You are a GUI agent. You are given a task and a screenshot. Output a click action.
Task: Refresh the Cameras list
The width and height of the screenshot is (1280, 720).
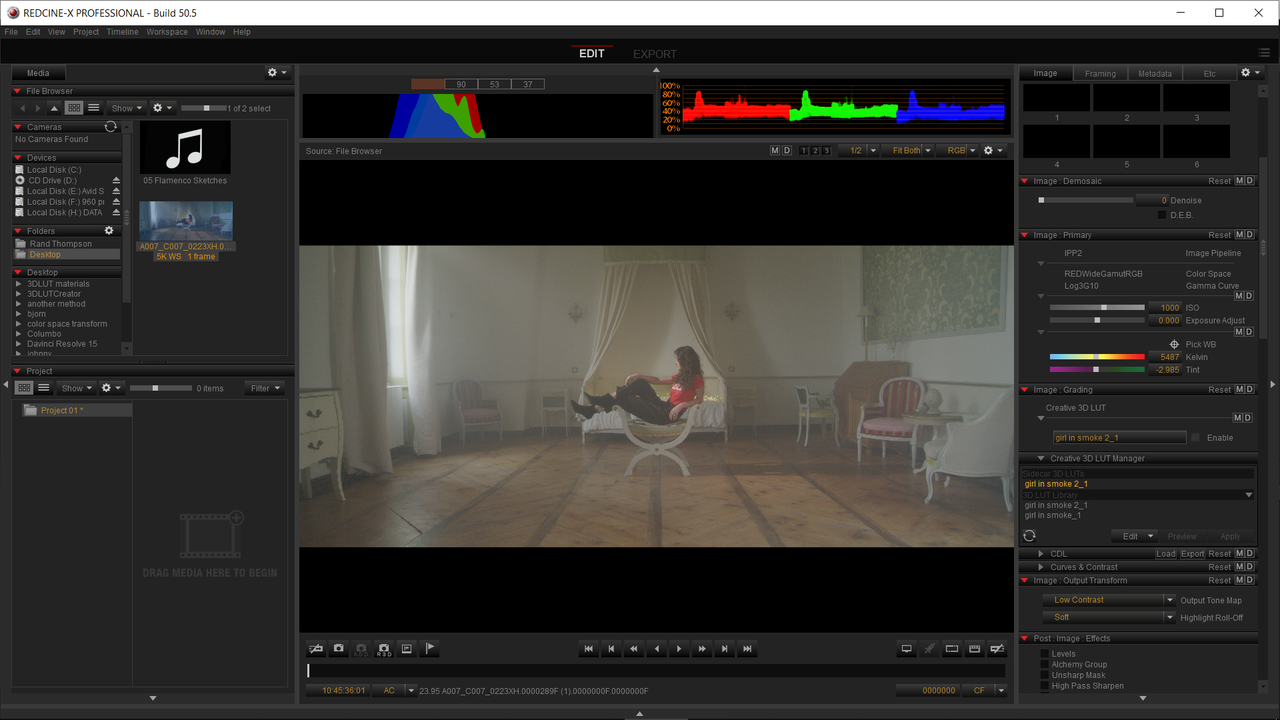pyautogui.click(x=110, y=127)
